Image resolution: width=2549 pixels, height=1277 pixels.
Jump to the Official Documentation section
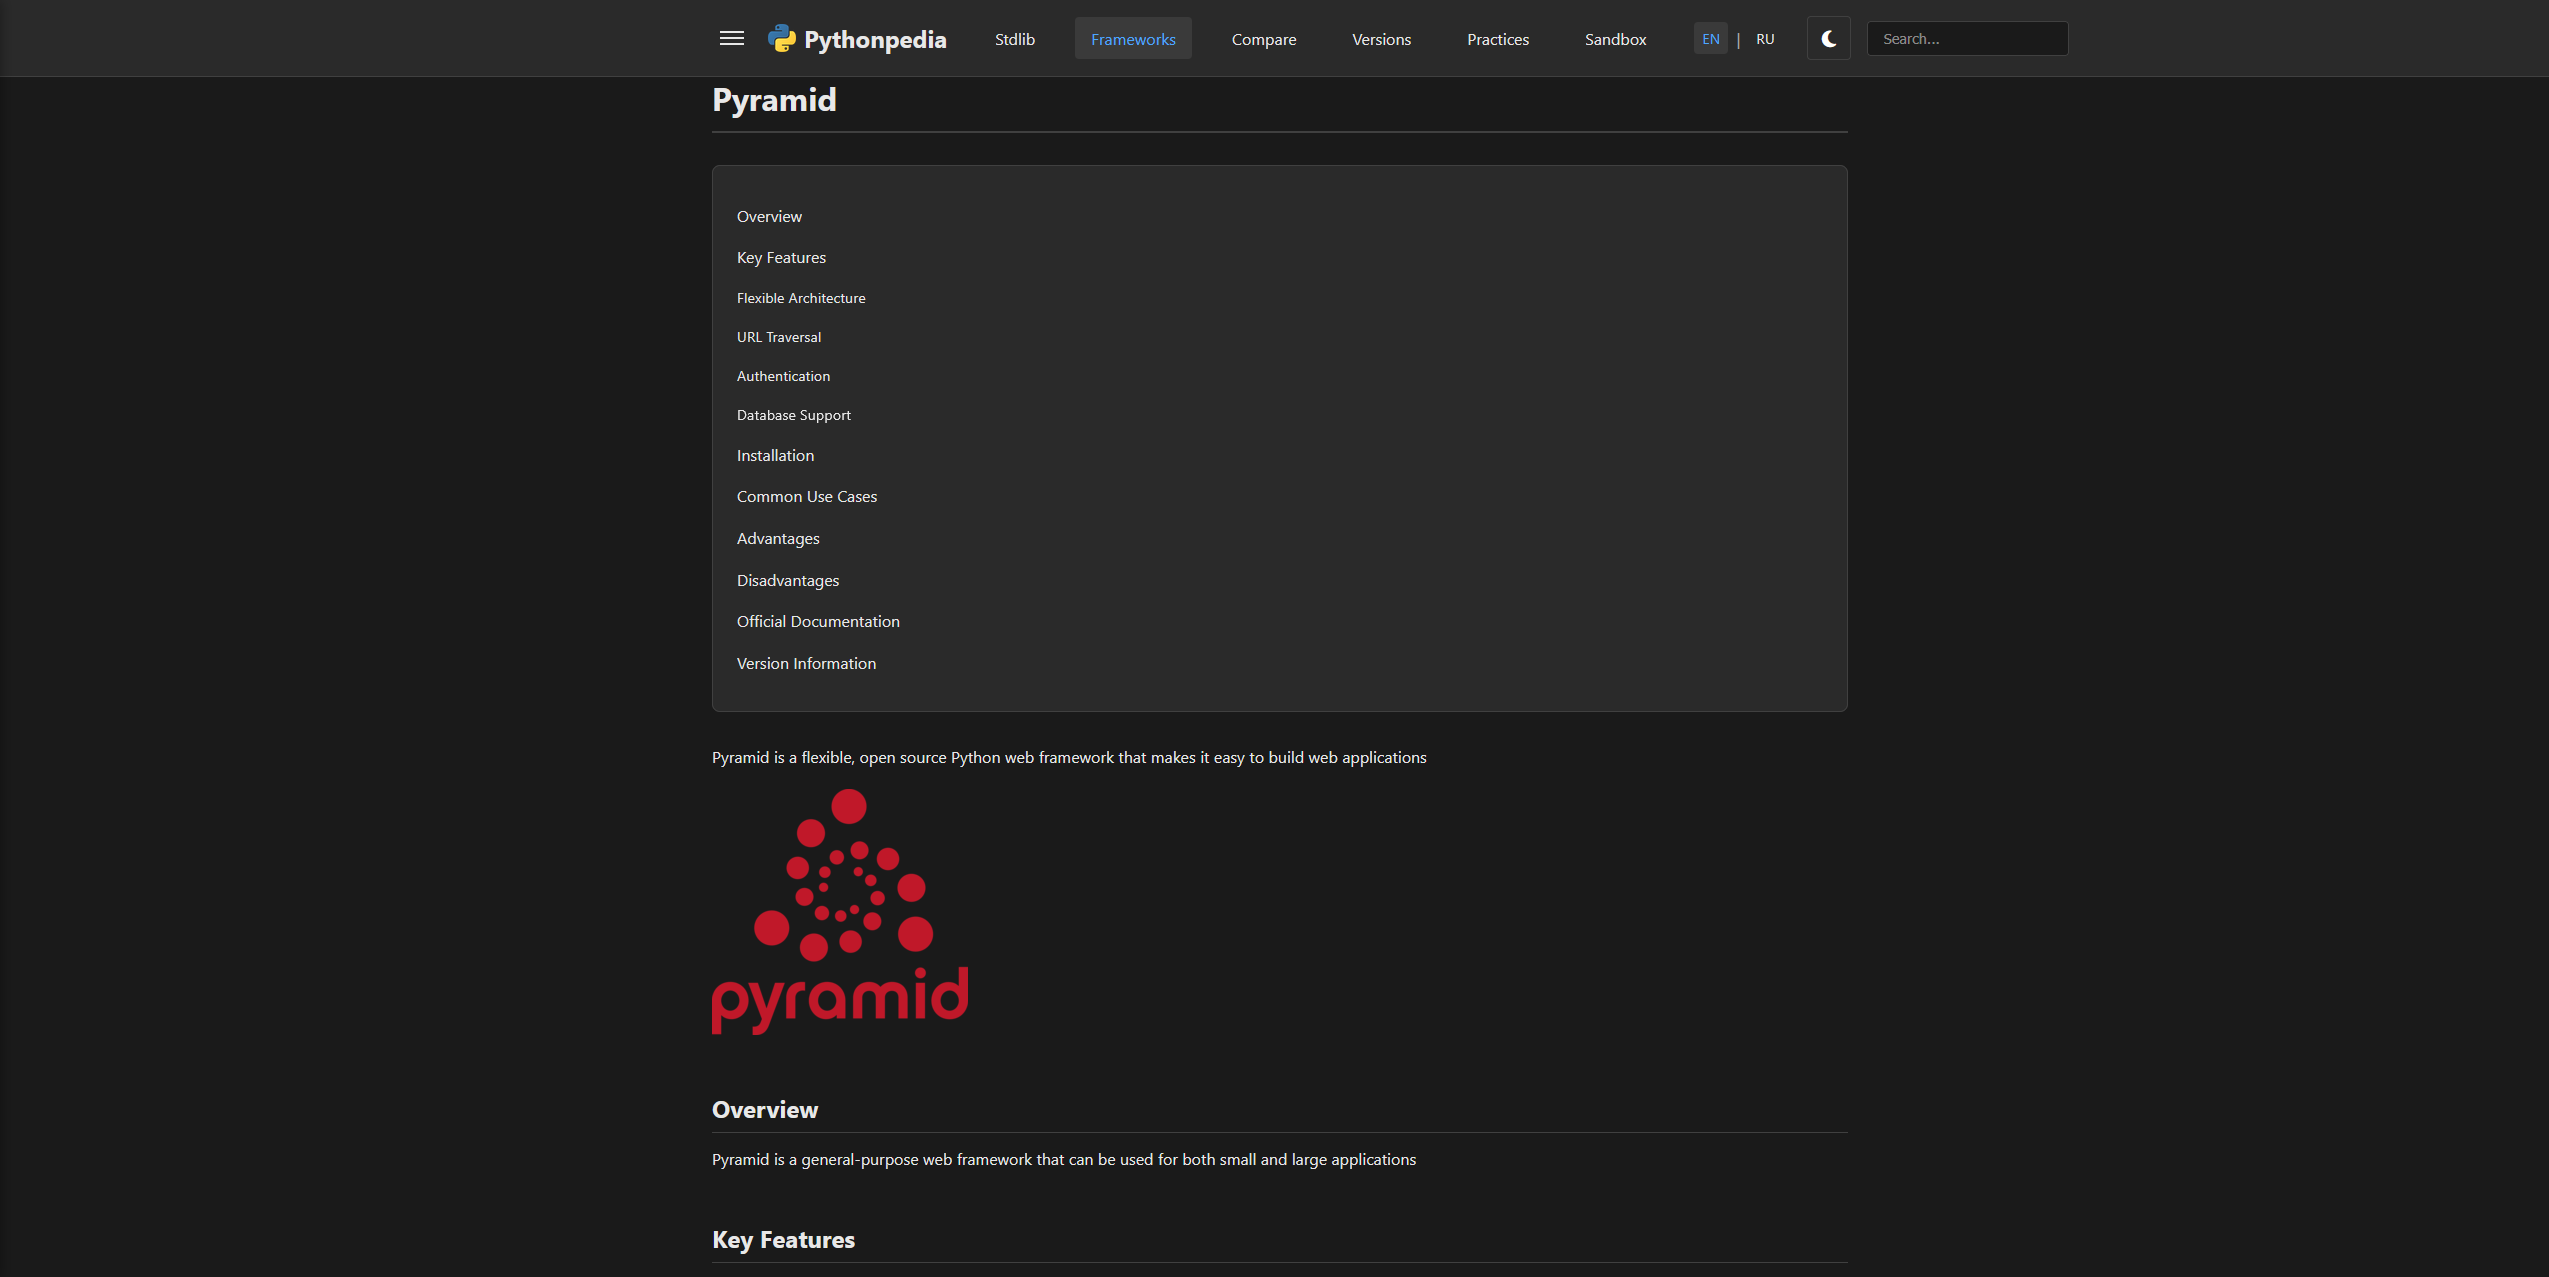[x=817, y=621]
